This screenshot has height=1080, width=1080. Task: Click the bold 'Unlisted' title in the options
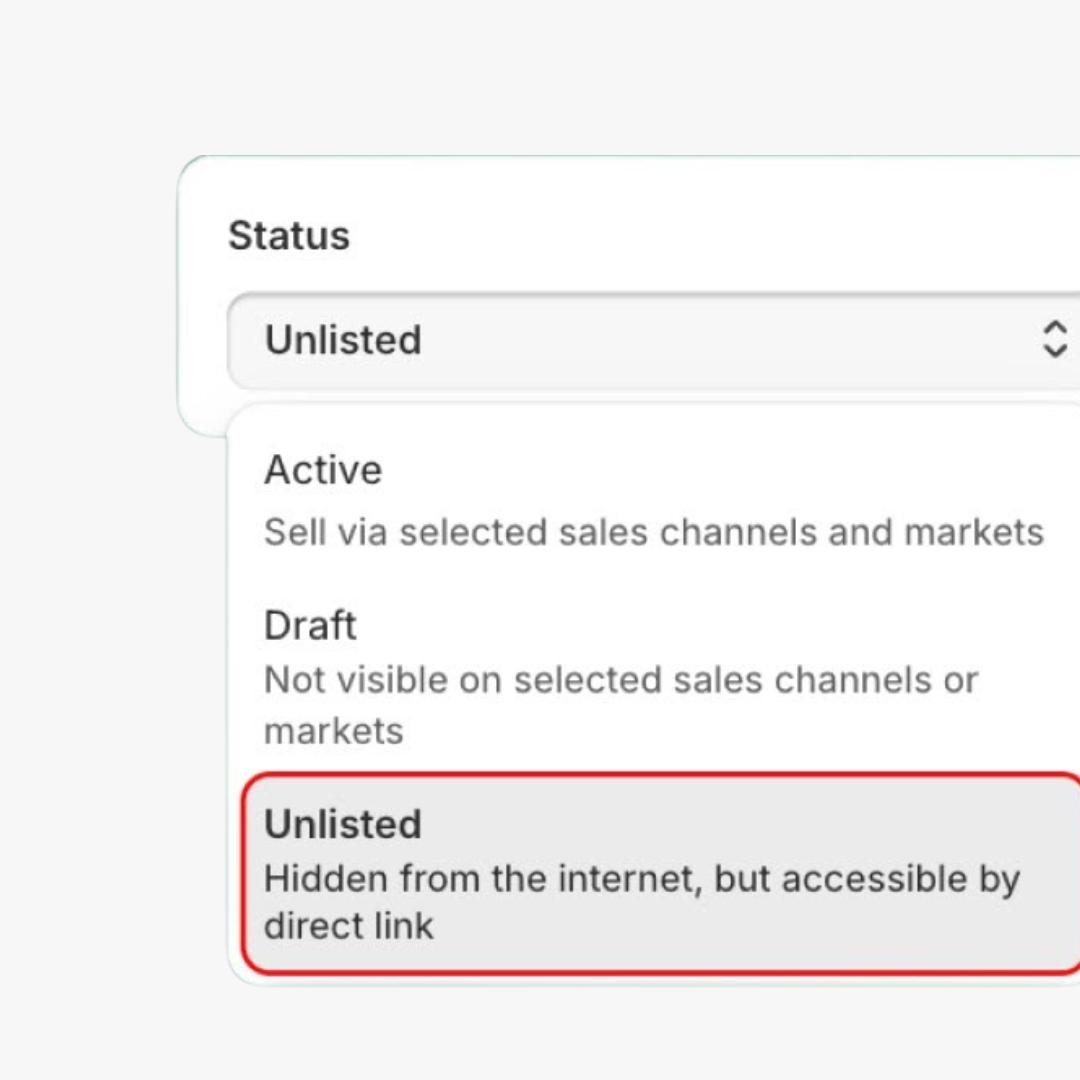coord(343,824)
